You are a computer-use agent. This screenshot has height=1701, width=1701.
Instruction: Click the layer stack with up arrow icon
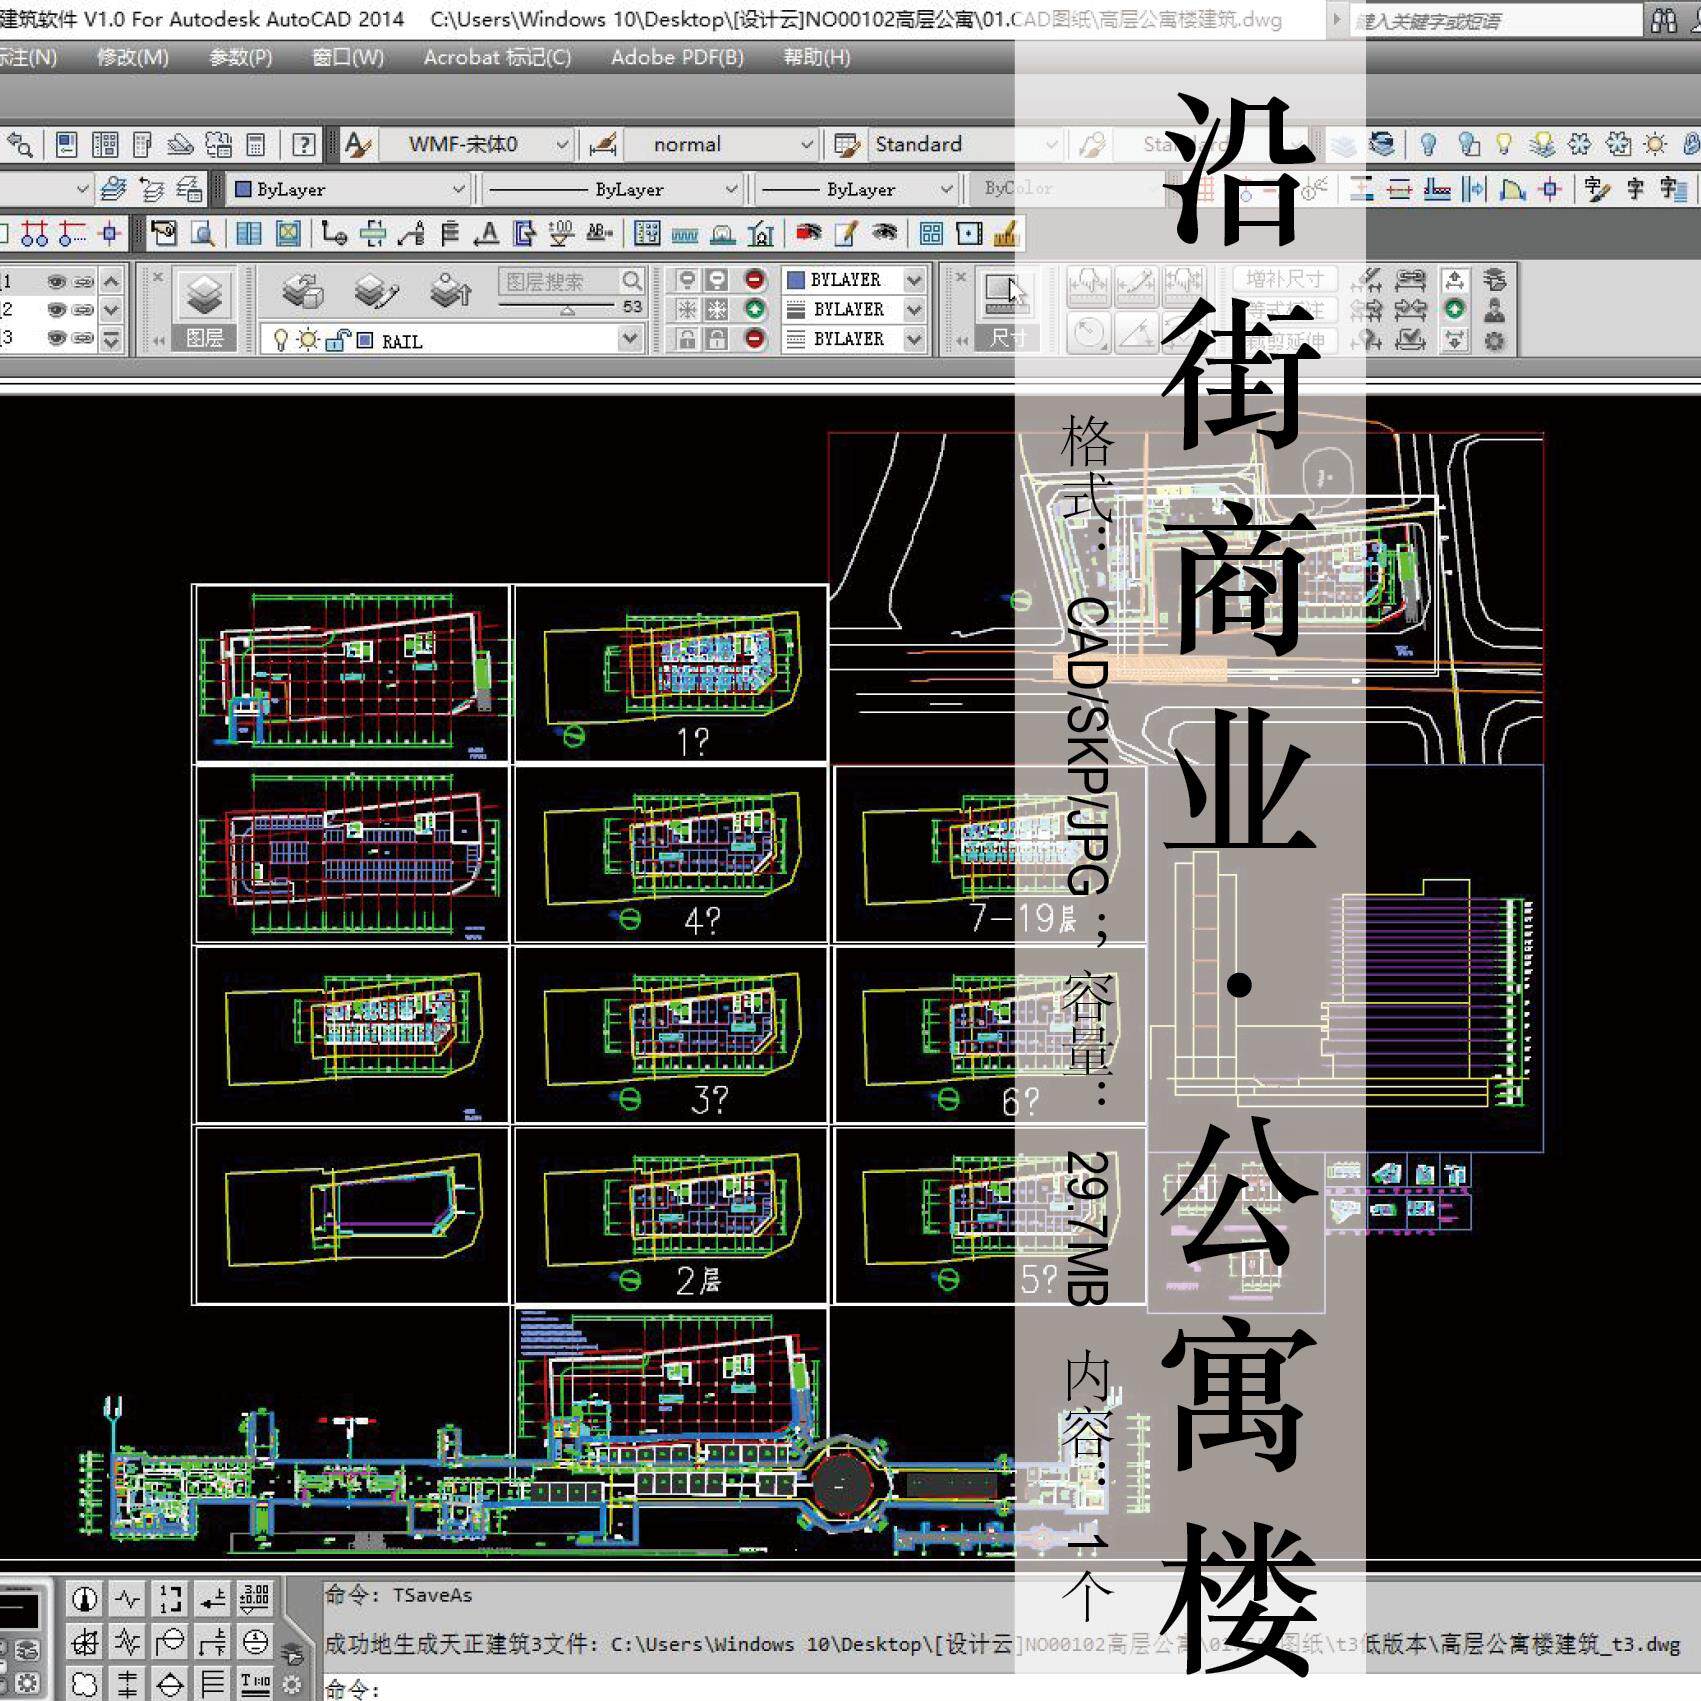pyautogui.click(x=451, y=291)
